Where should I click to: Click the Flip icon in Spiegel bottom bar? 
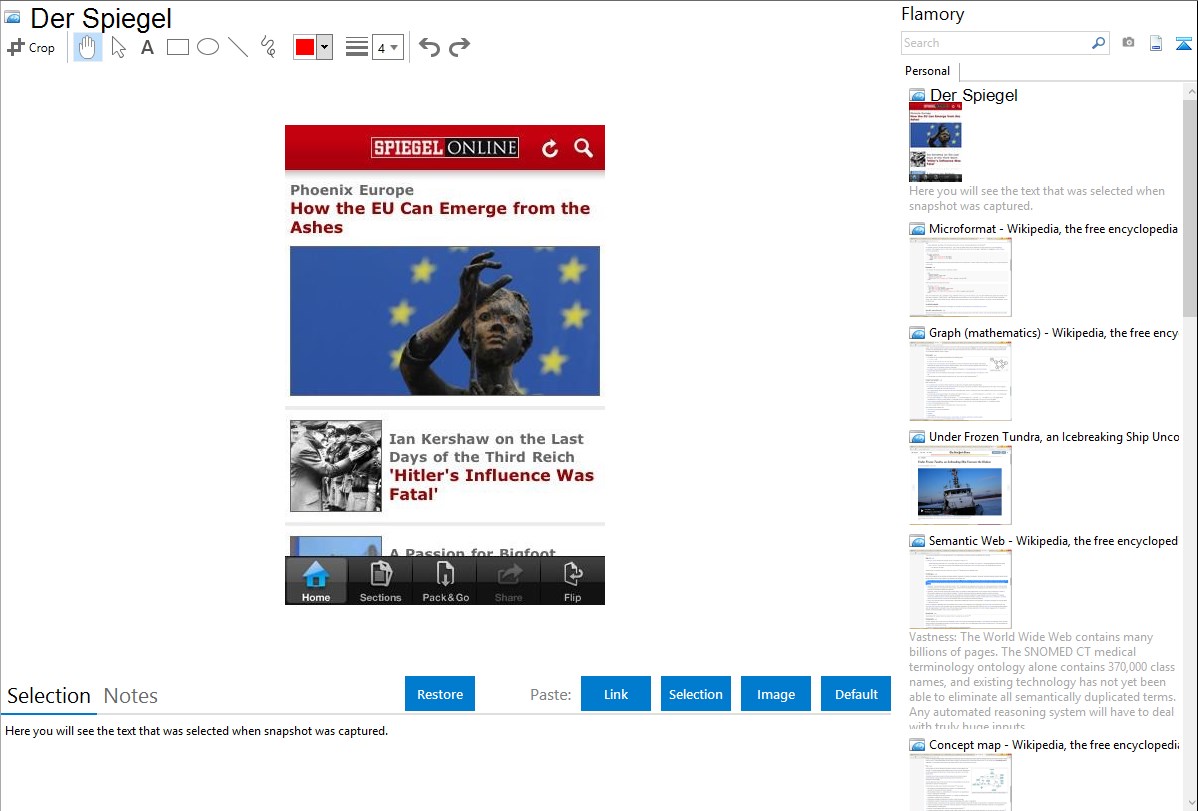572,581
